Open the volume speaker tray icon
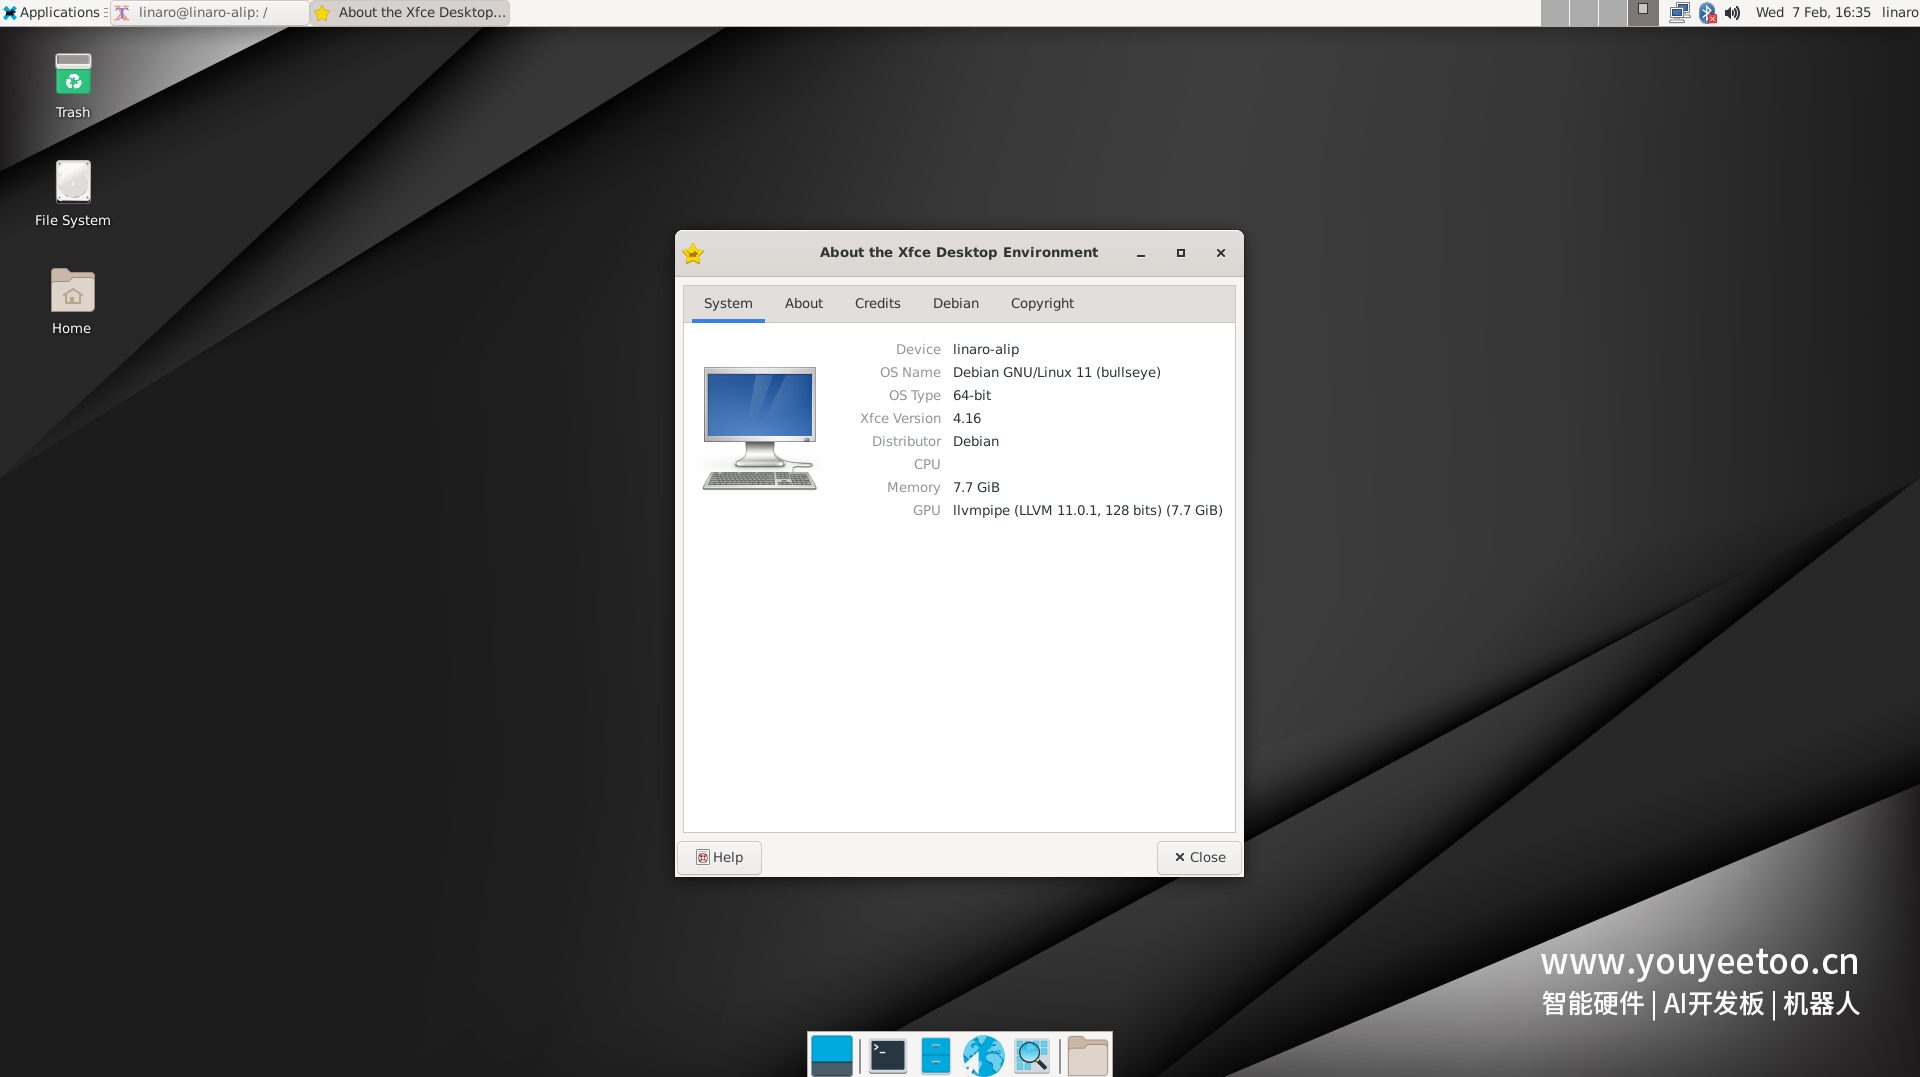The image size is (1920, 1077). (x=1733, y=13)
